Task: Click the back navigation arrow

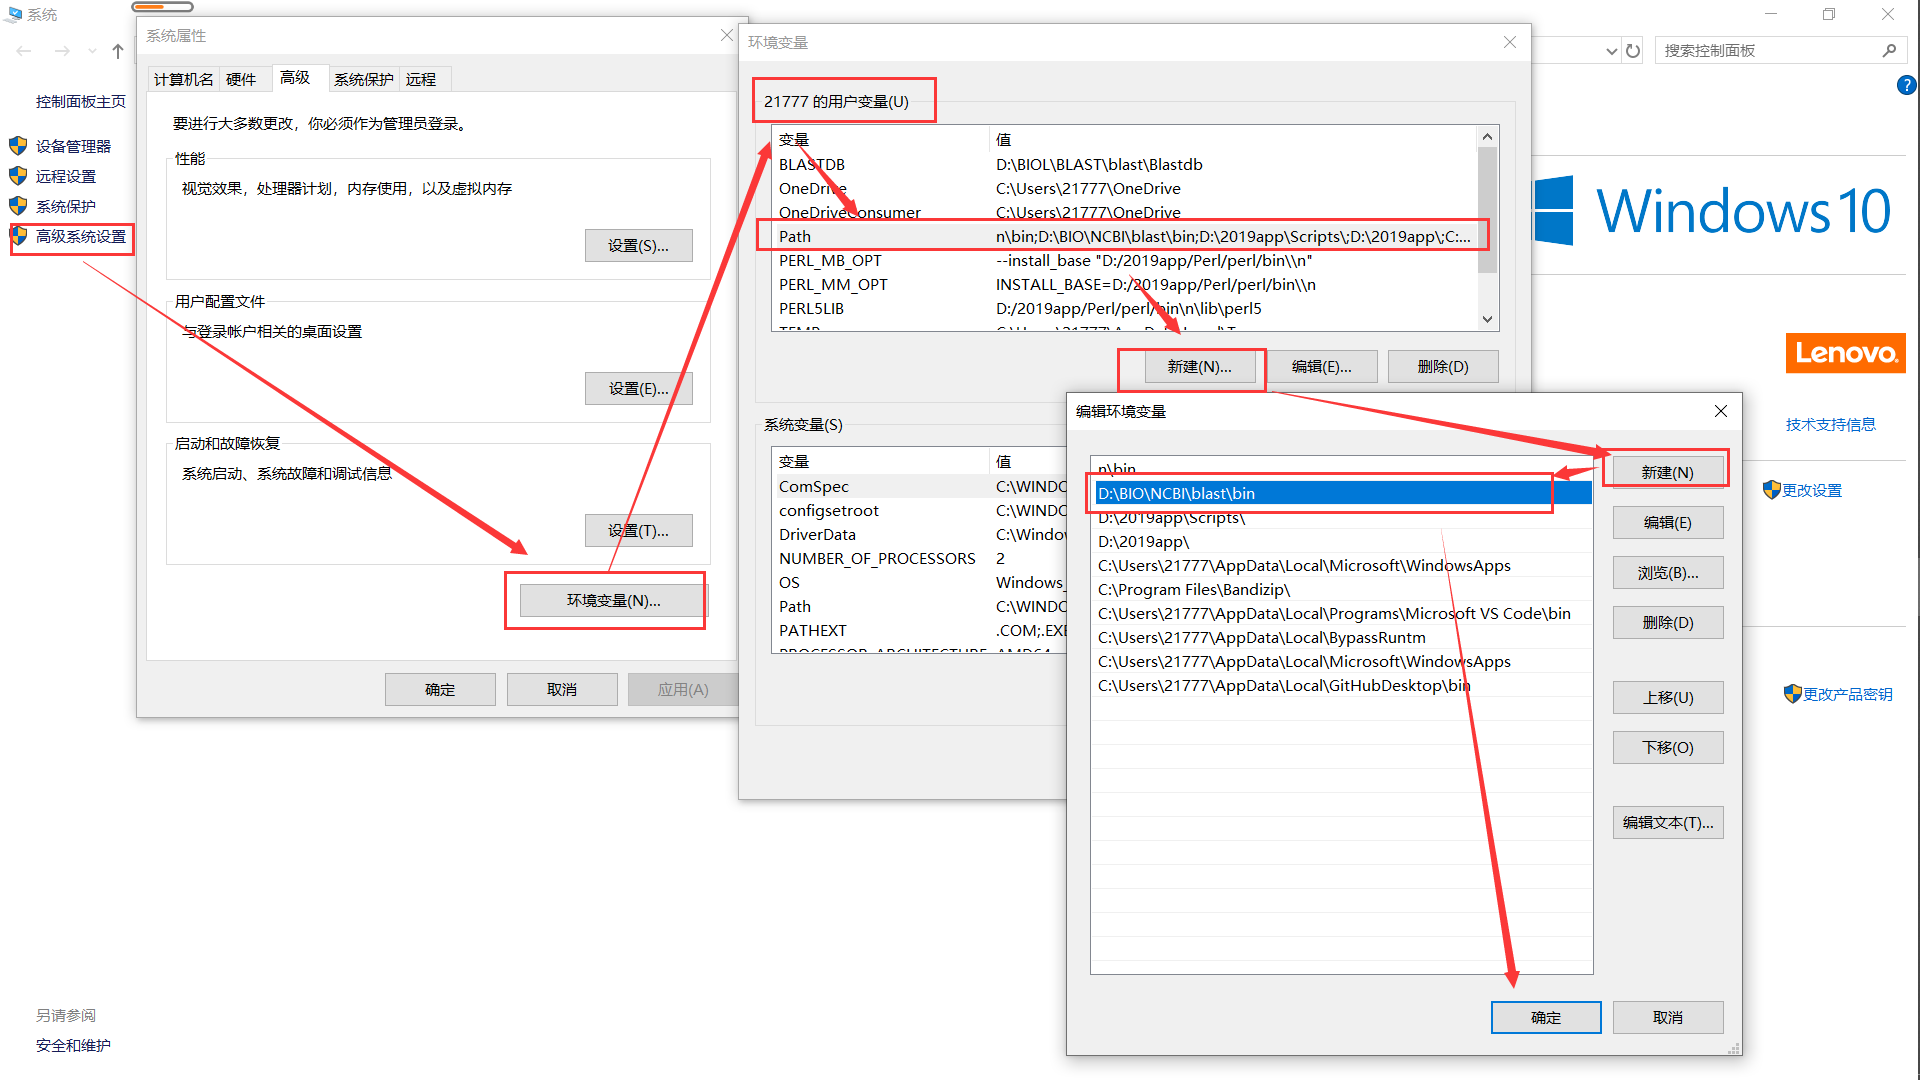Action: click(x=23, y=50)
